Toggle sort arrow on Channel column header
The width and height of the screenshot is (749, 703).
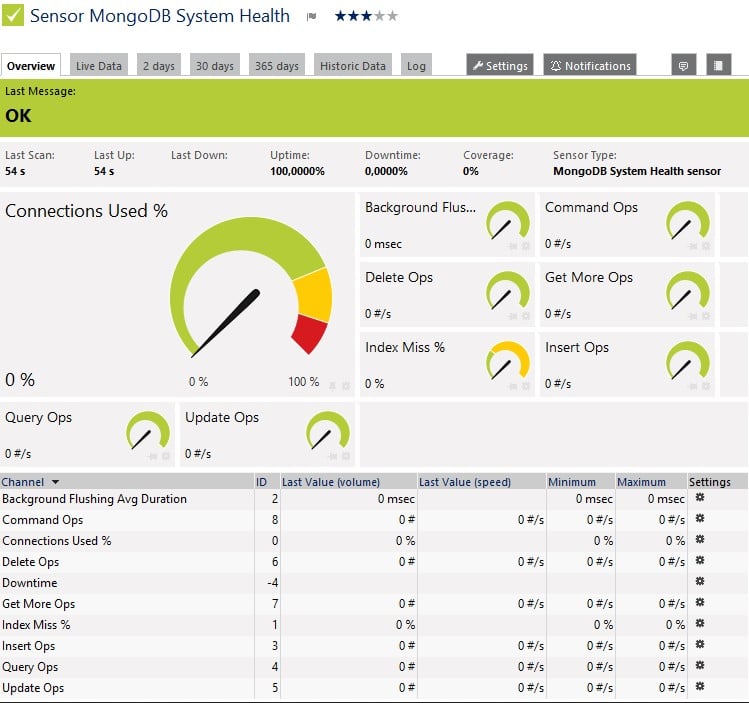pyautogui.click(x=55, y=482)
